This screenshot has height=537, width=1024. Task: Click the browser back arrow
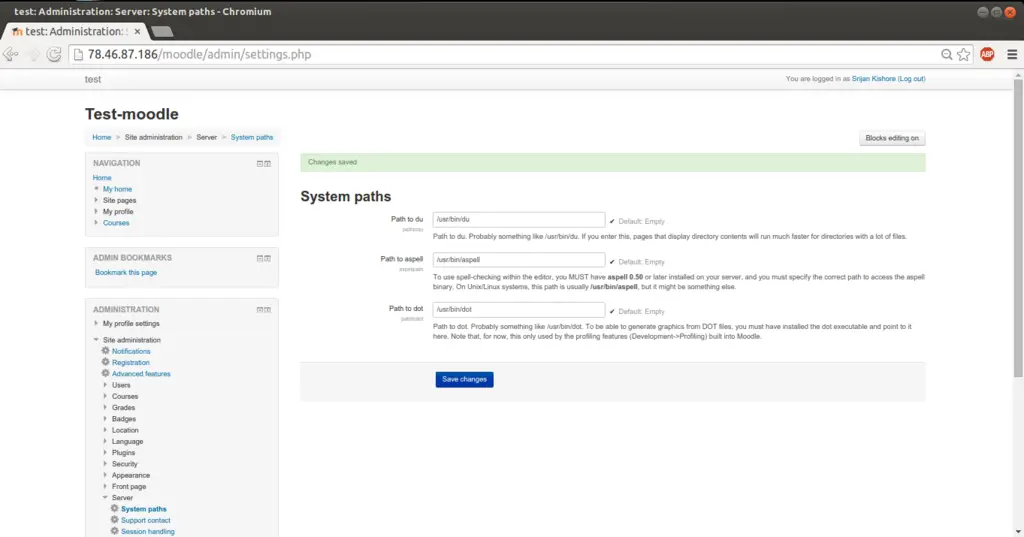point(10,54)
